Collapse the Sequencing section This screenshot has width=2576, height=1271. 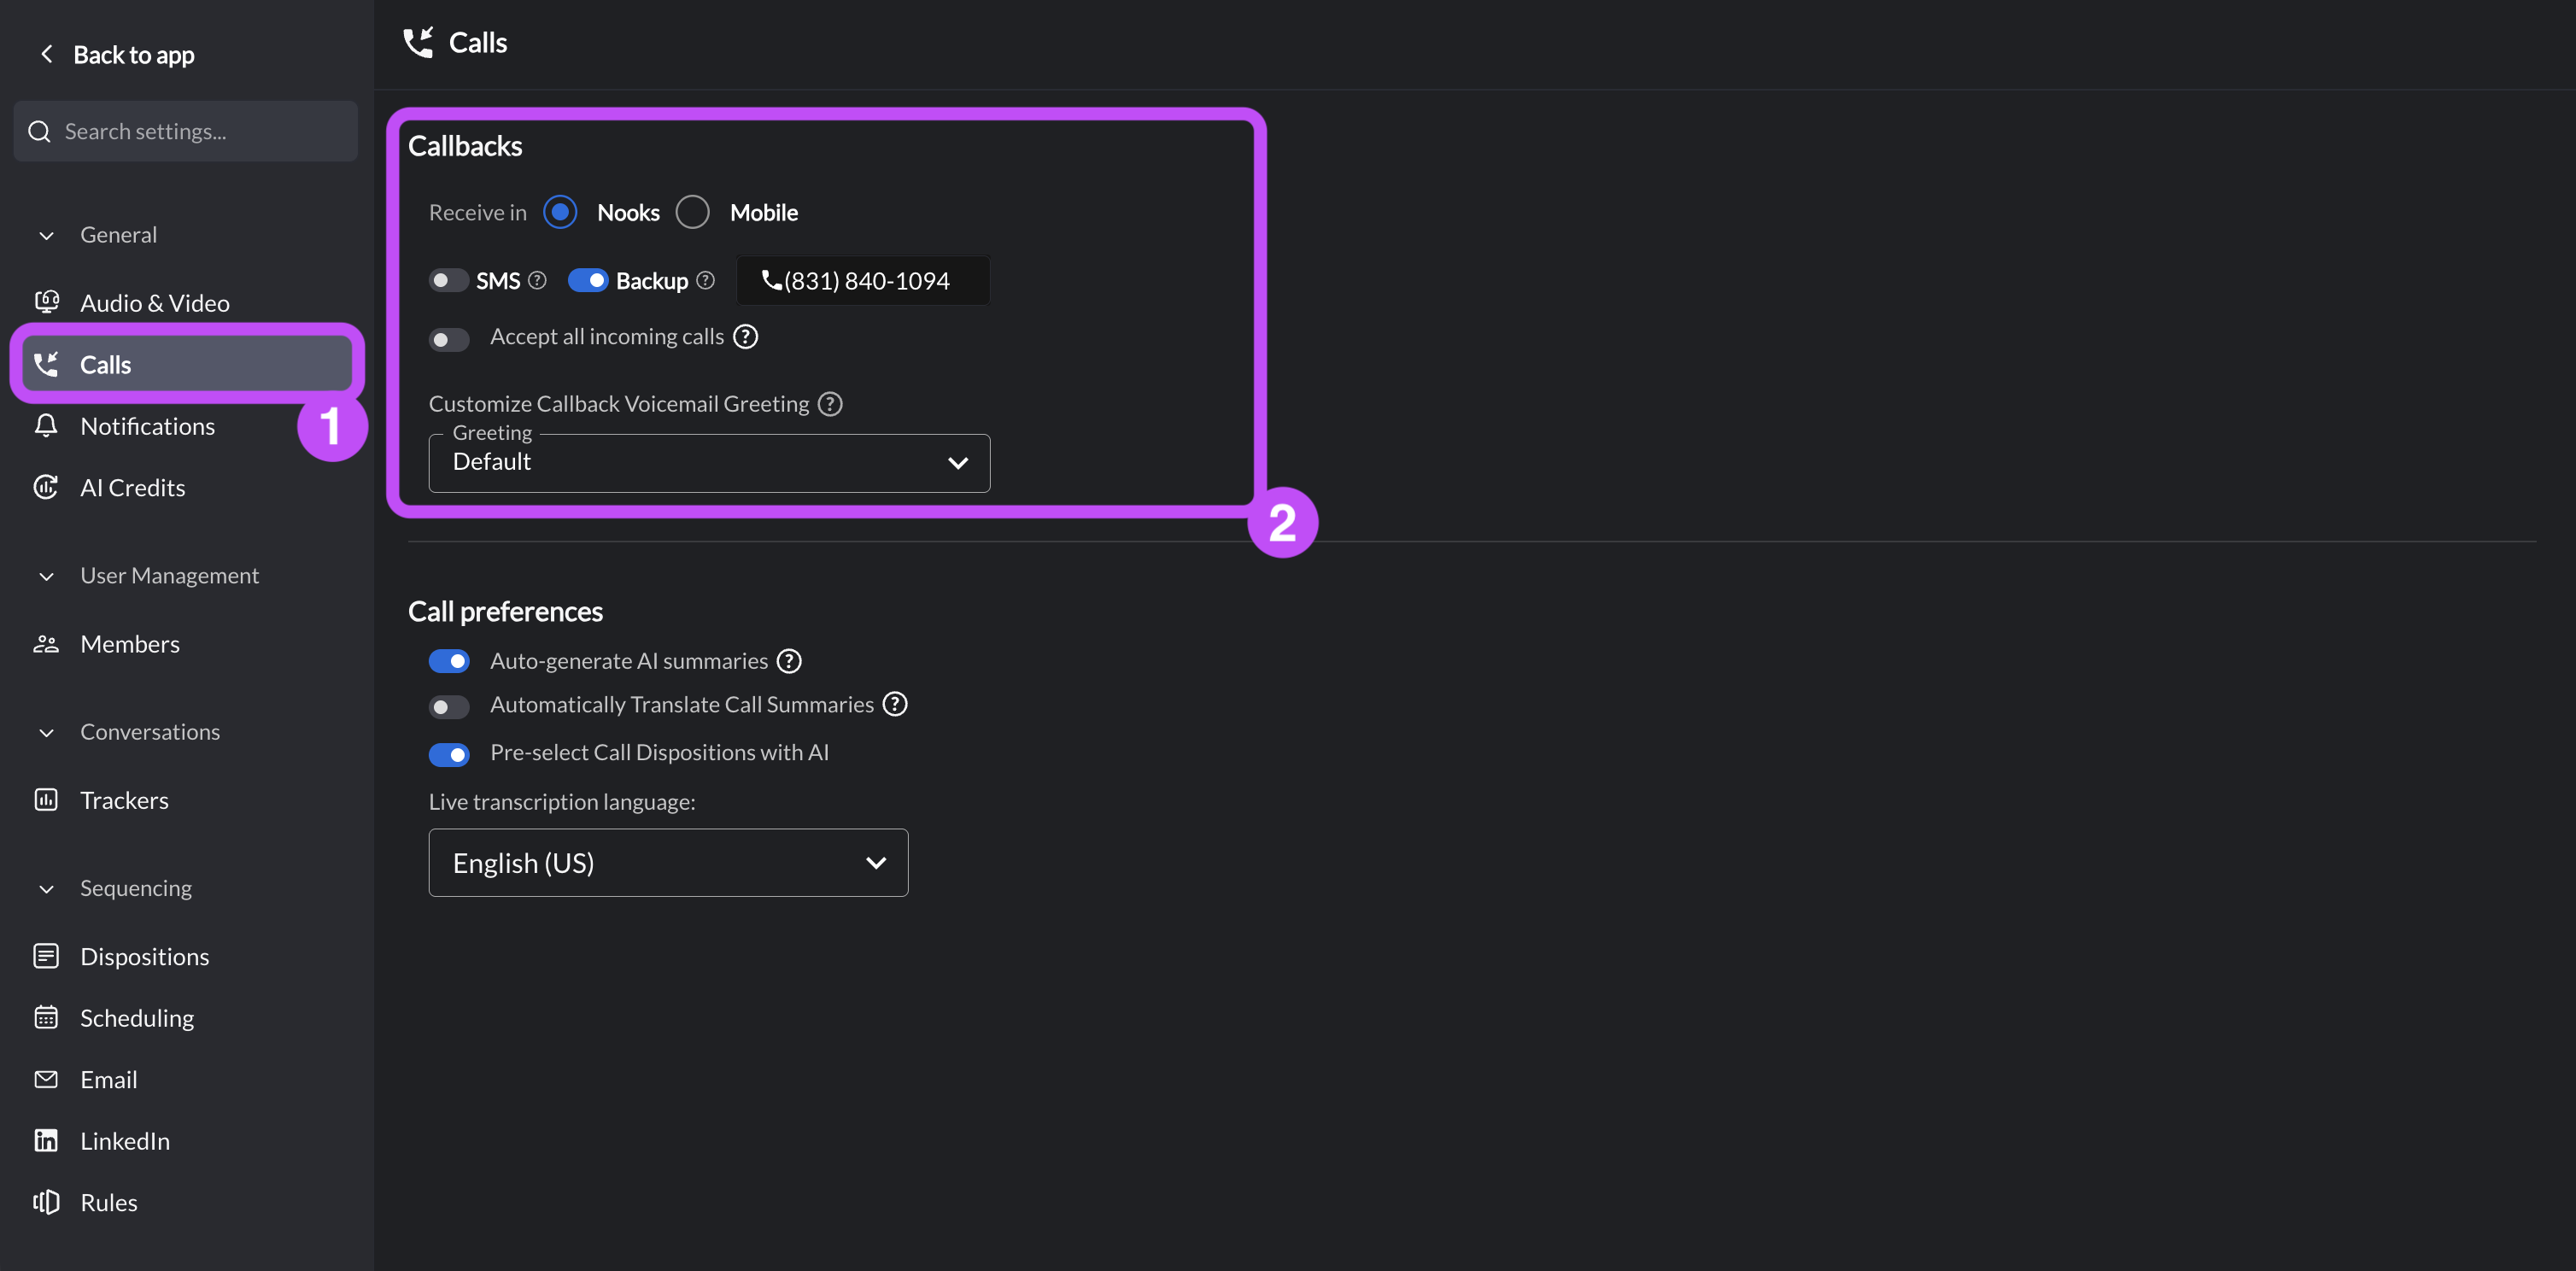click(x=46, y=888)
